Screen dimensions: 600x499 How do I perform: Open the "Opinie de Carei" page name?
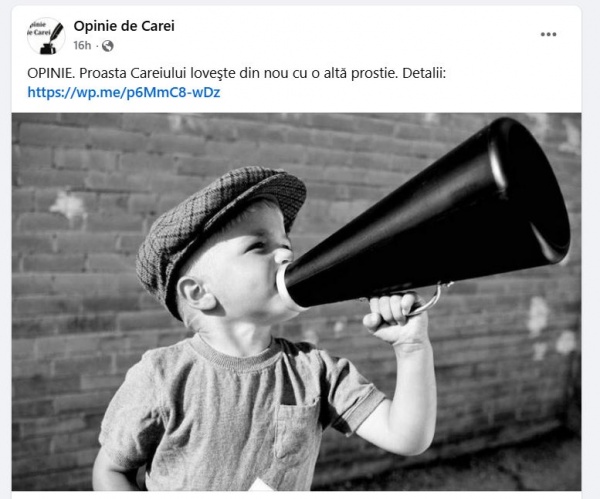tap(124, 26)
